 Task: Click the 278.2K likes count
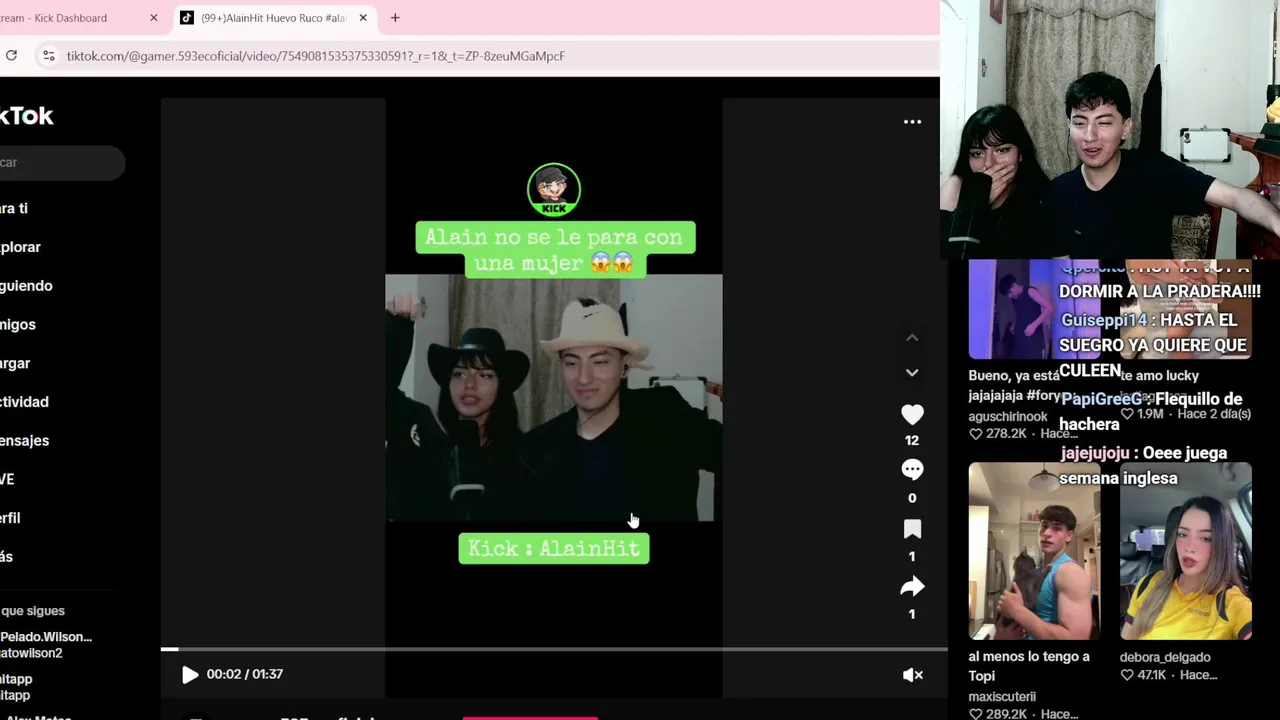[1005, 434]
